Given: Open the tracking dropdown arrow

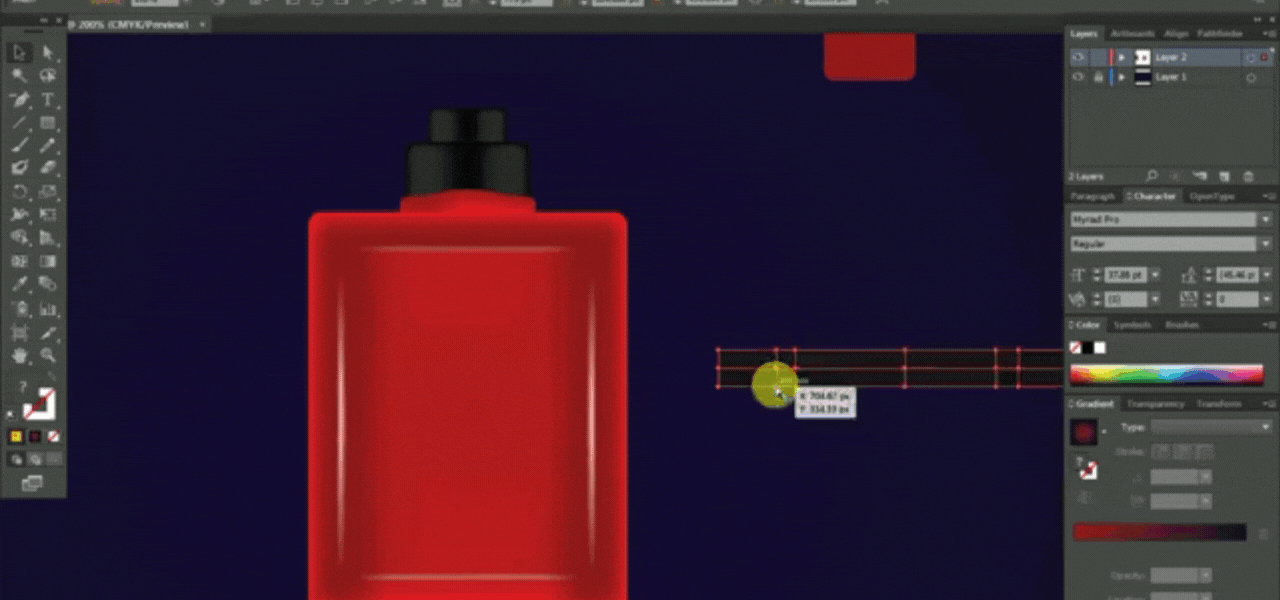Looking at the screenshot, I should [1265, 299].
